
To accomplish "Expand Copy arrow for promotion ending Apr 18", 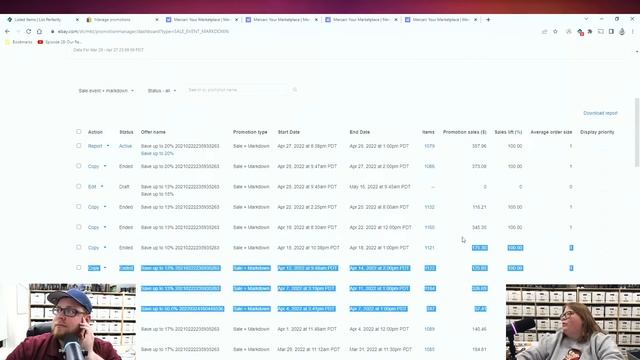I will point(105,248).
